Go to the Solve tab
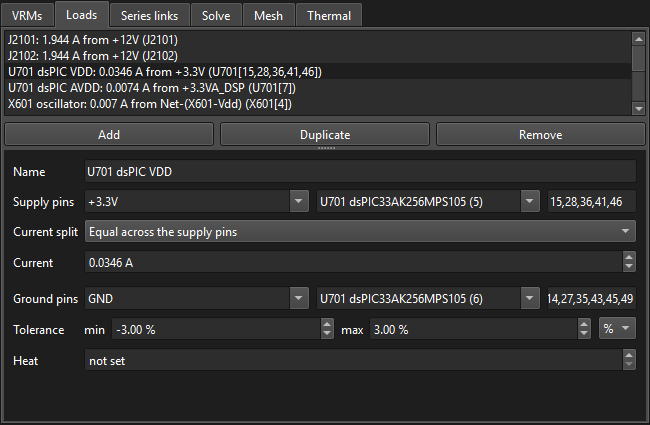The image size is (650, 425). point(216,16)
